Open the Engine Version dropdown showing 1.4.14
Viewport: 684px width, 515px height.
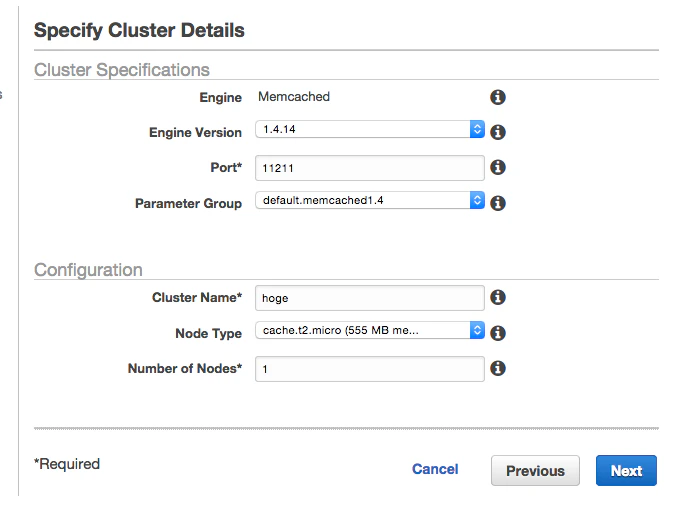[x=370, y=129]
